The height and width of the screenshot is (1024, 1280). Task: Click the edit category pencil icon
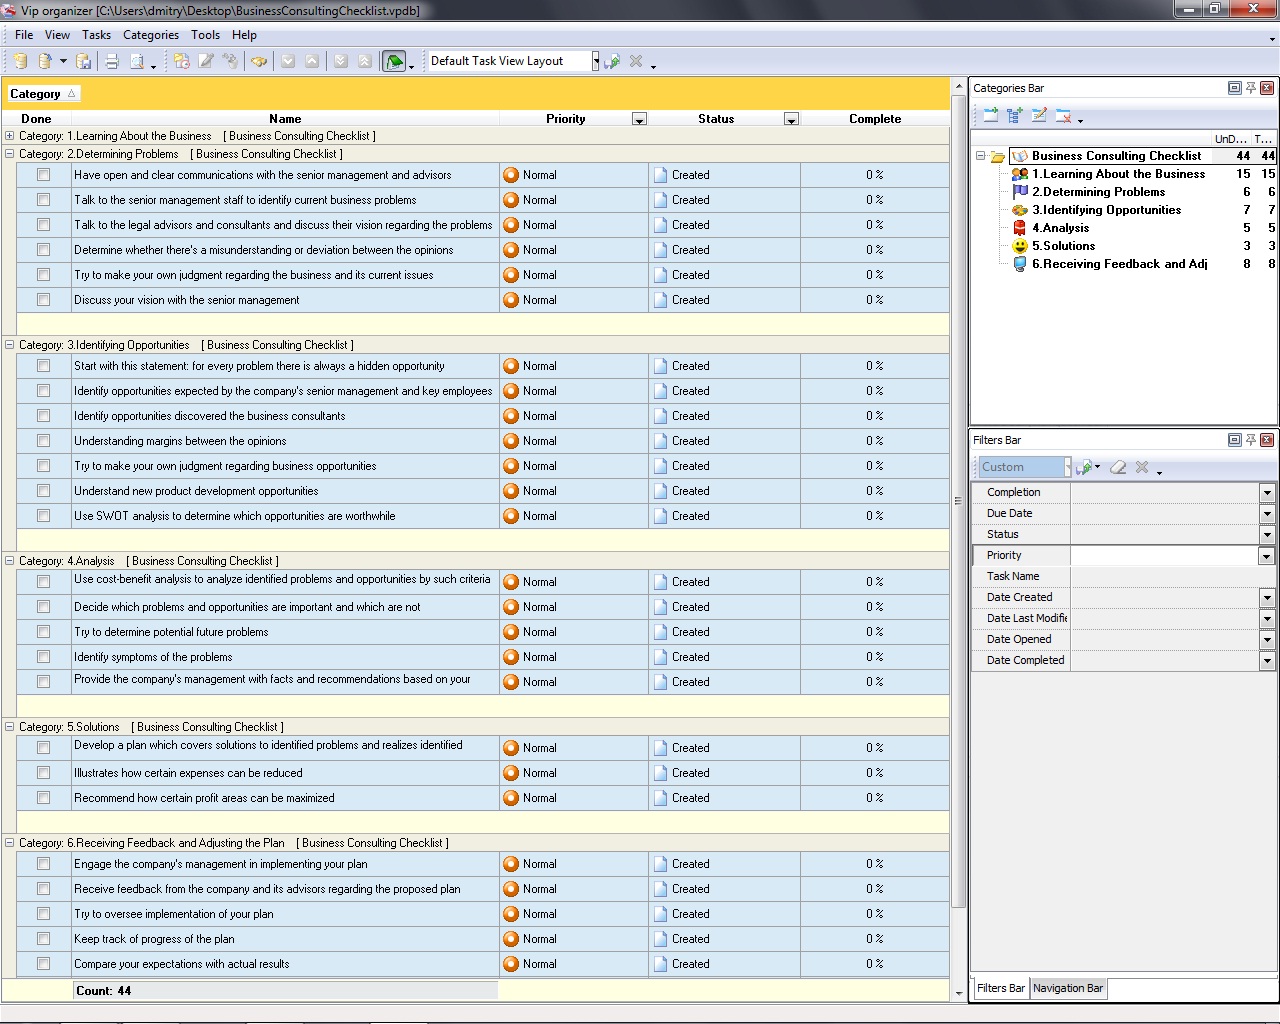coord(1039,116)
